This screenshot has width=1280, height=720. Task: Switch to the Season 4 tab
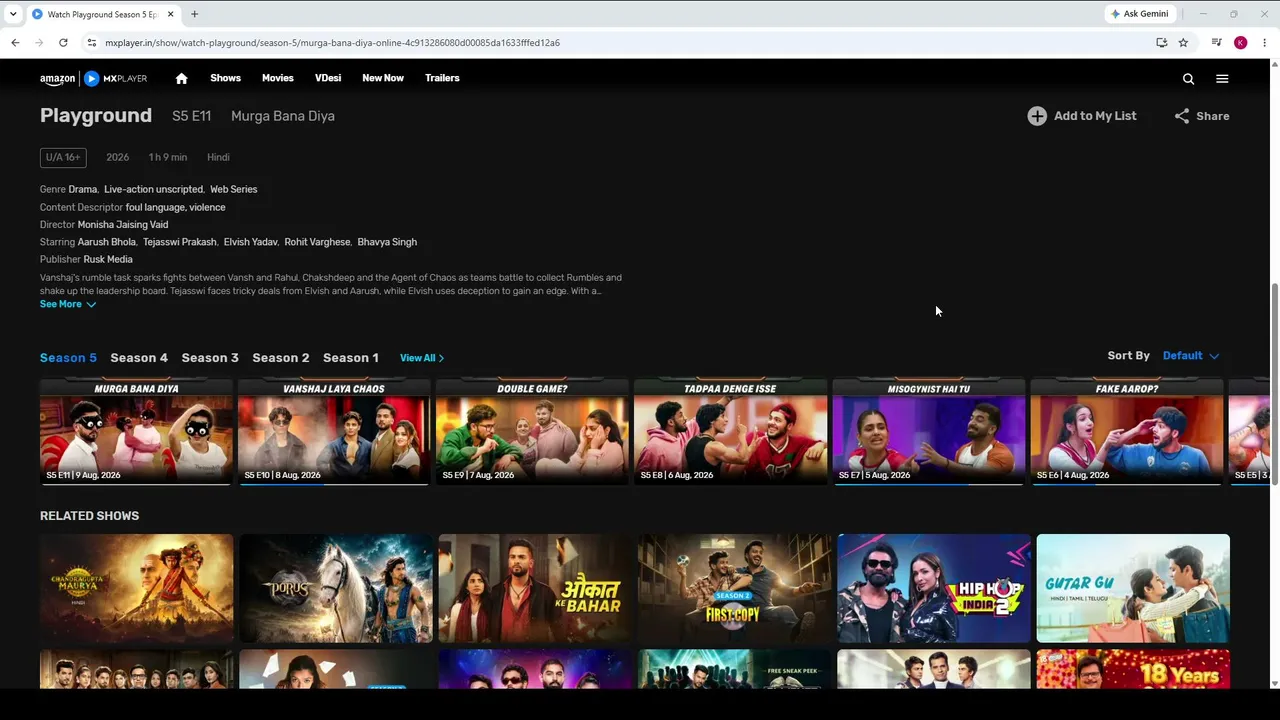(139, 358)
